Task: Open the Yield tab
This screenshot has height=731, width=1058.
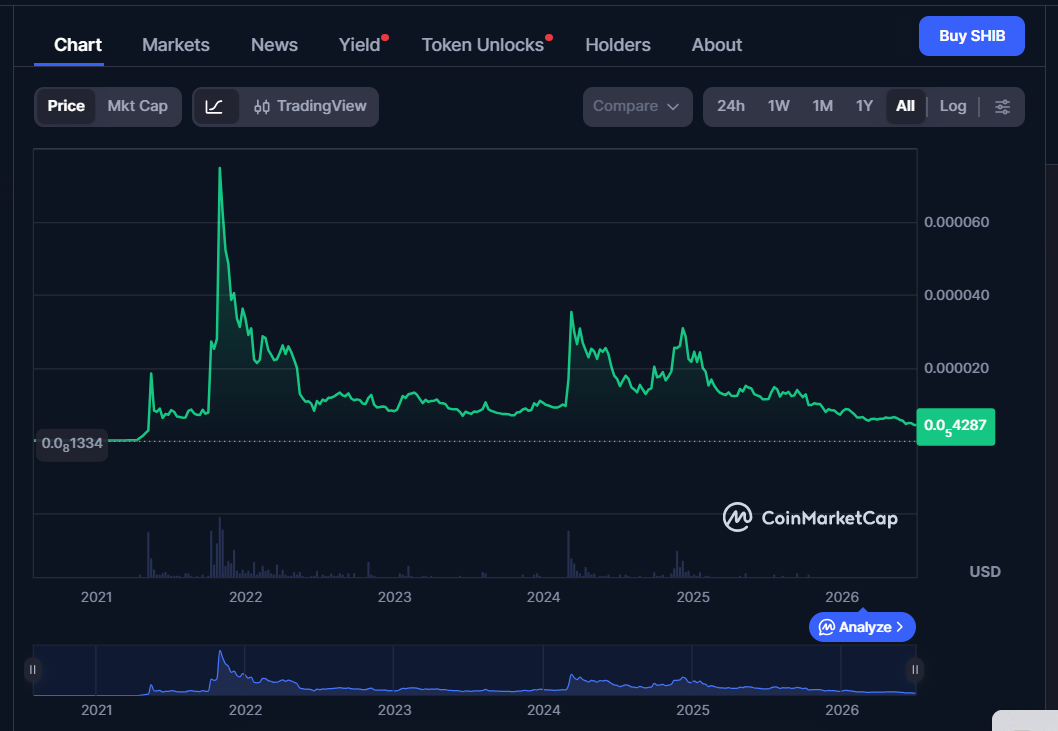Action: pyautogui.click(x=360, y=45)
